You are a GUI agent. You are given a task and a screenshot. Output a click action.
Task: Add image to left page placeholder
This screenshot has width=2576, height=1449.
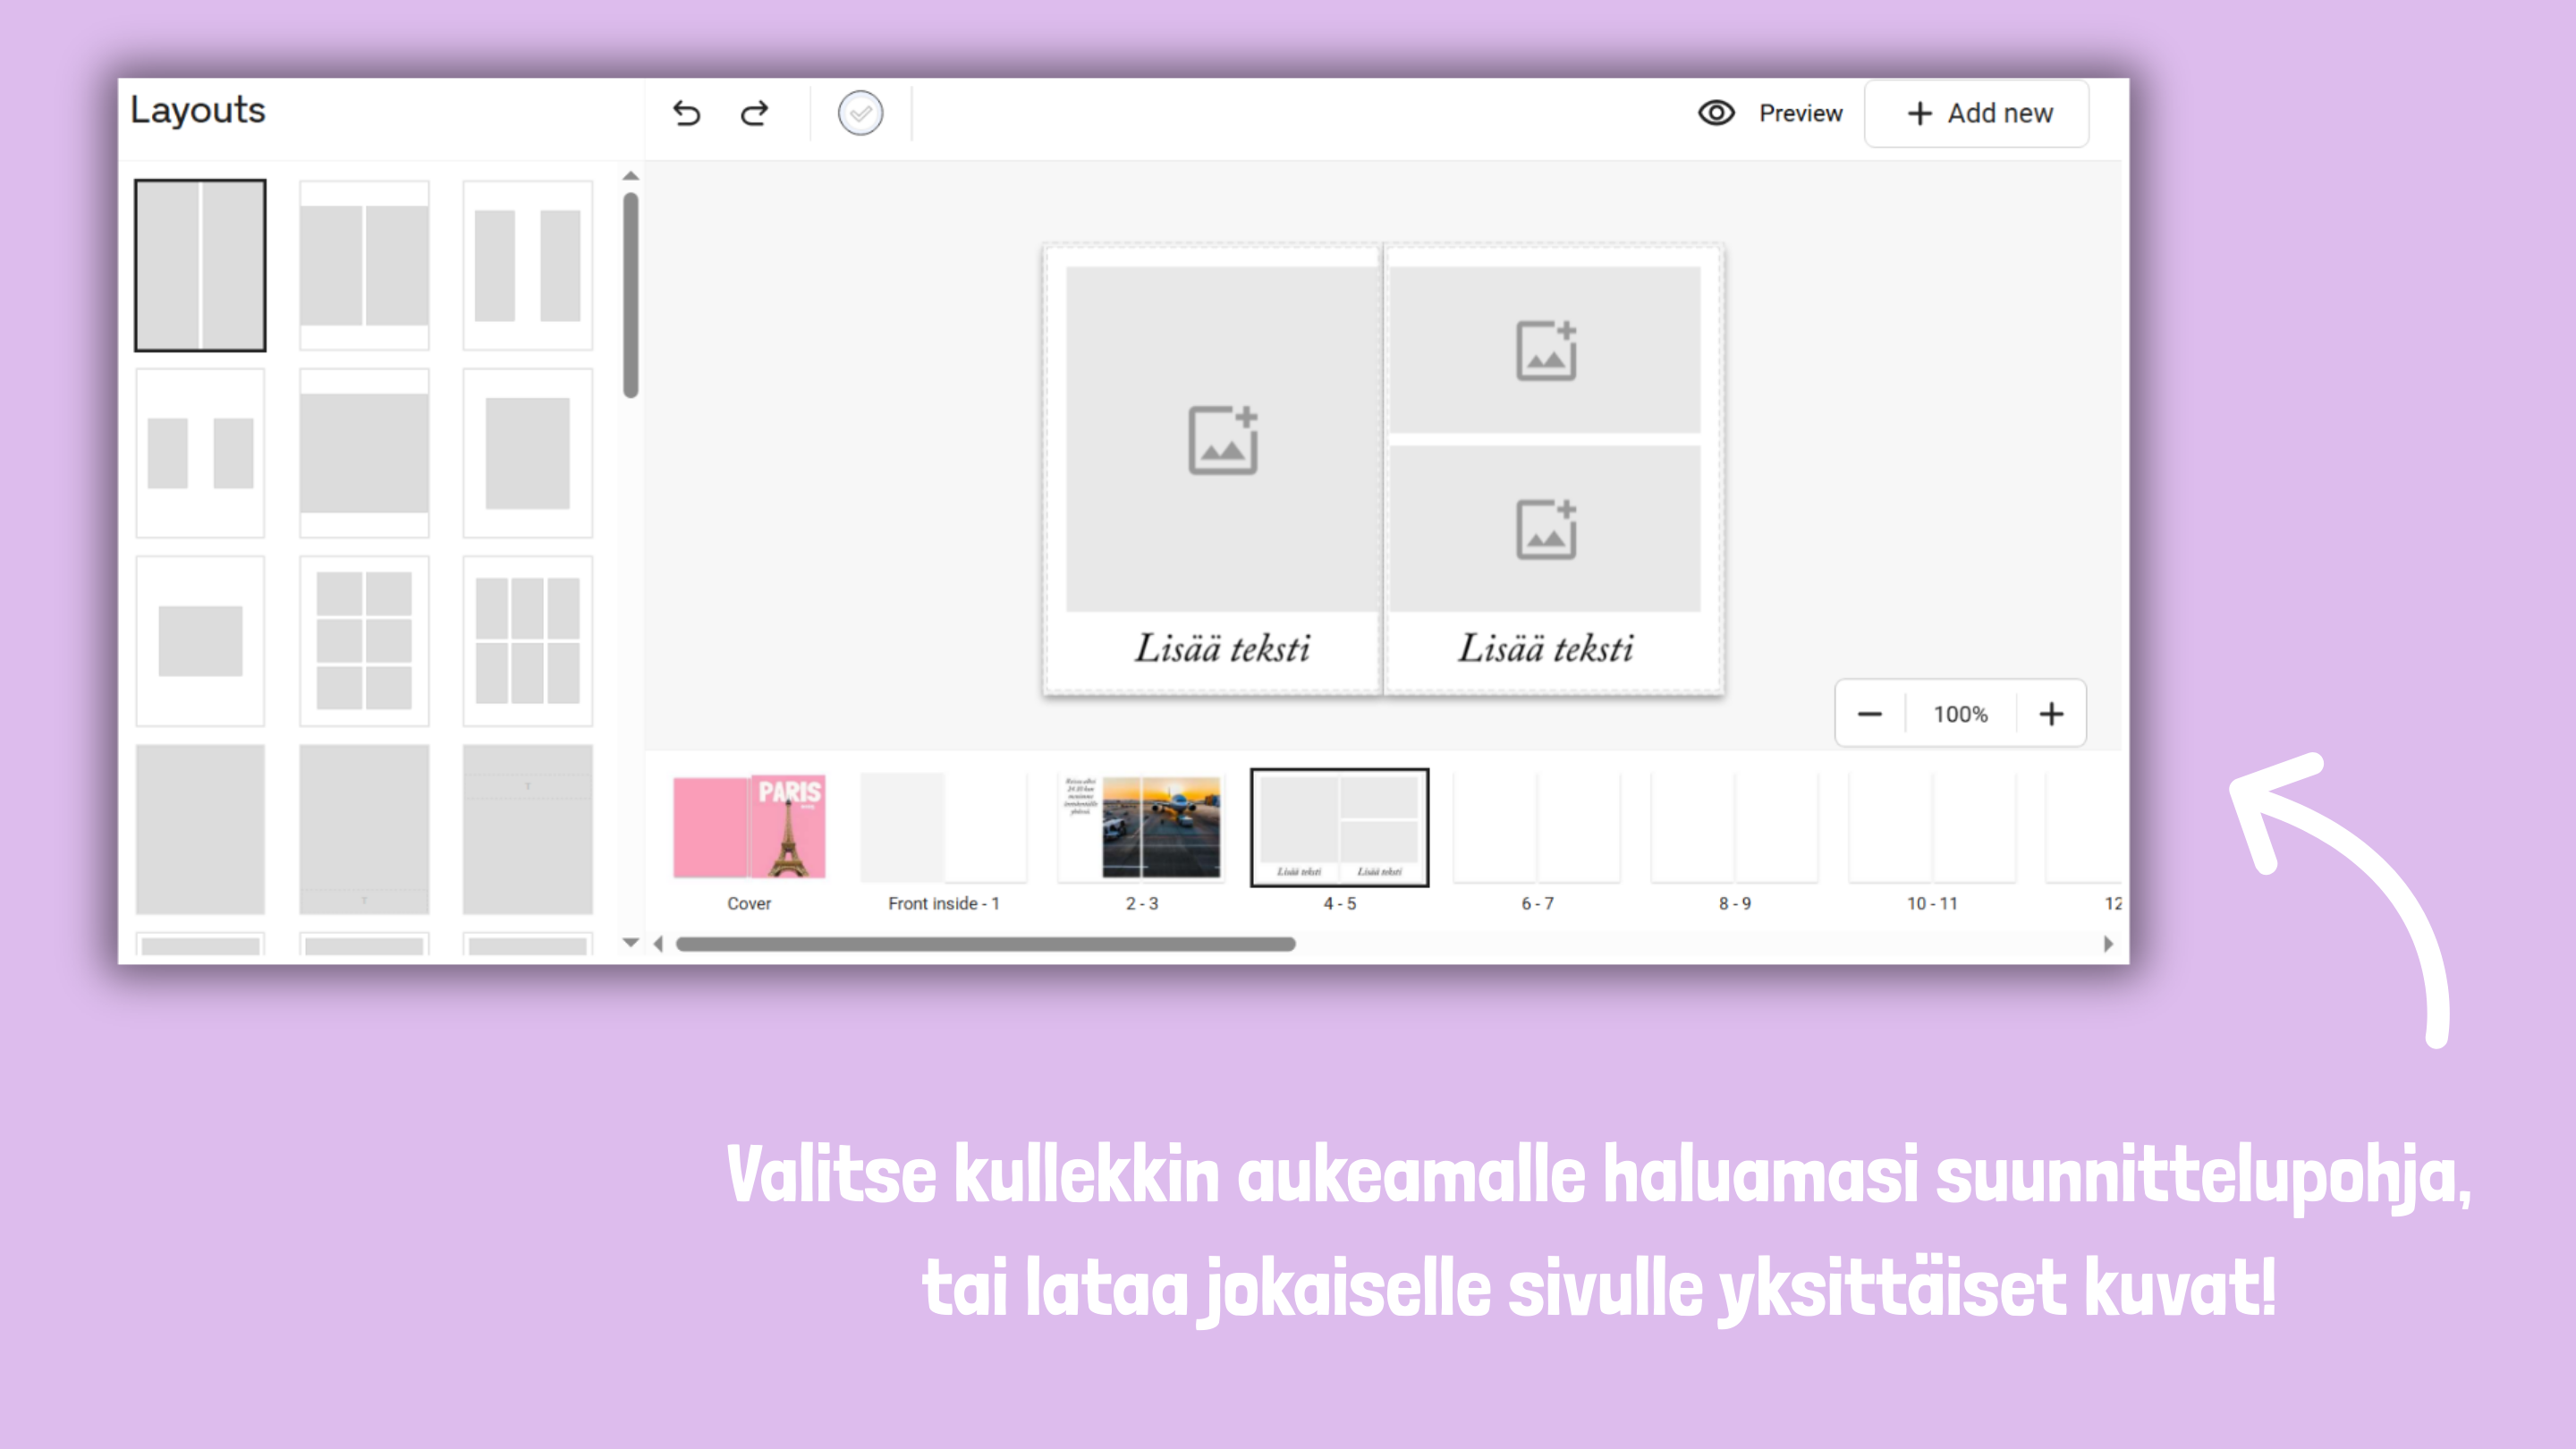click(x=1222, y=439)
